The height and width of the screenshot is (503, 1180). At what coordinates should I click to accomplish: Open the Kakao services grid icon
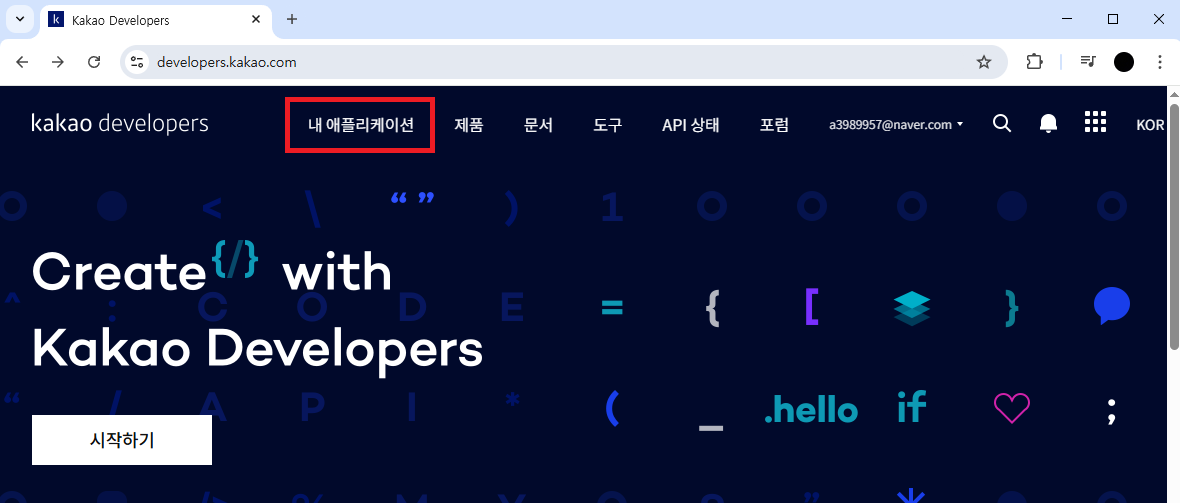(x=1095, y=123)
